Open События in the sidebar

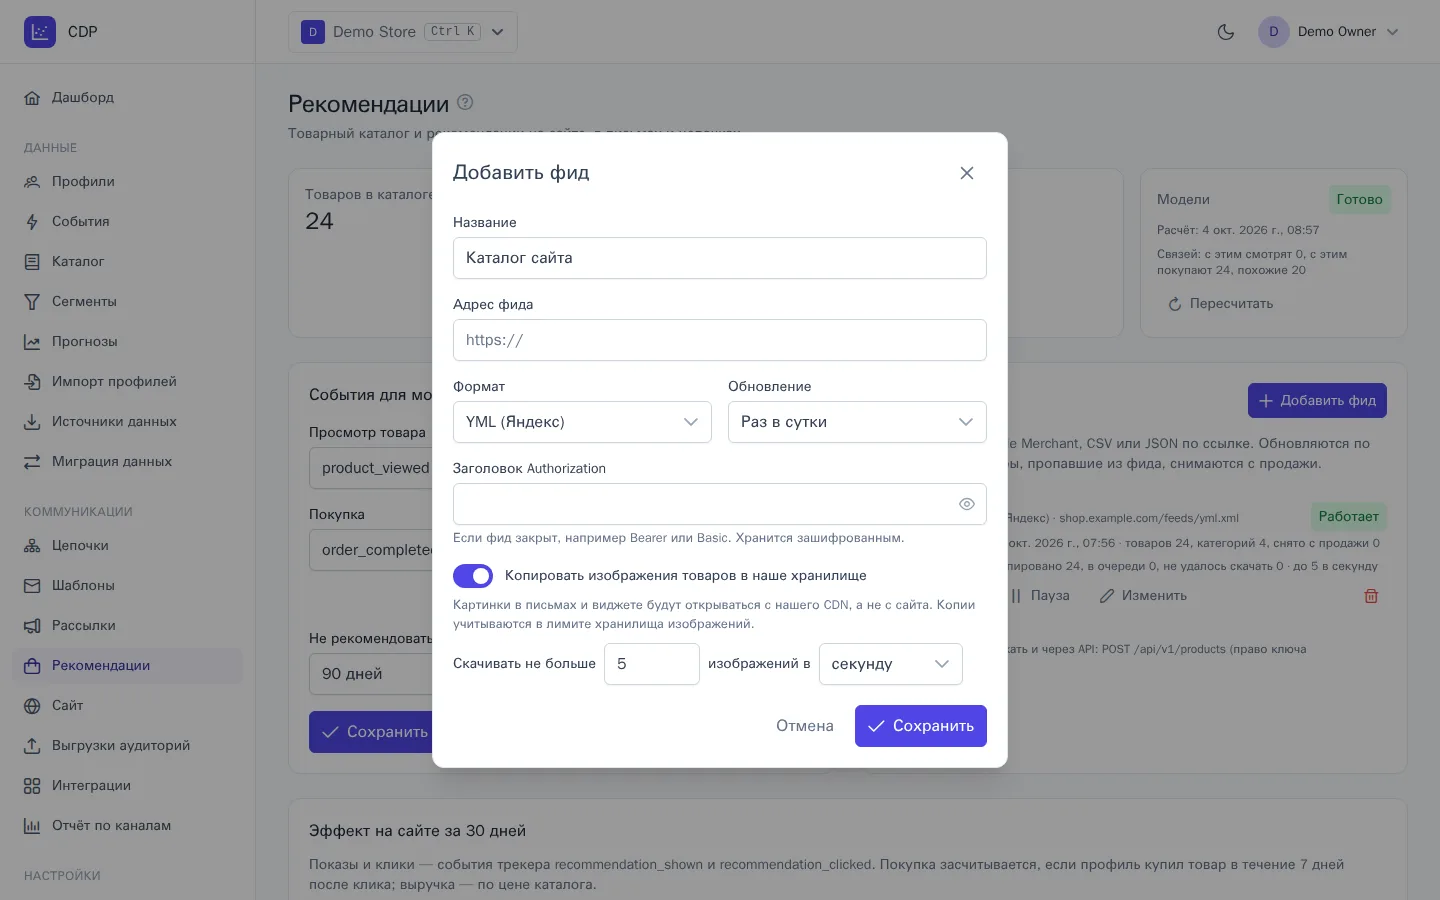click(x=128, y=222)
